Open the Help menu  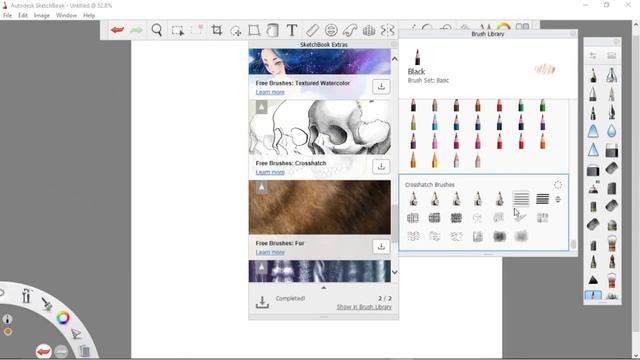[89, 16]
